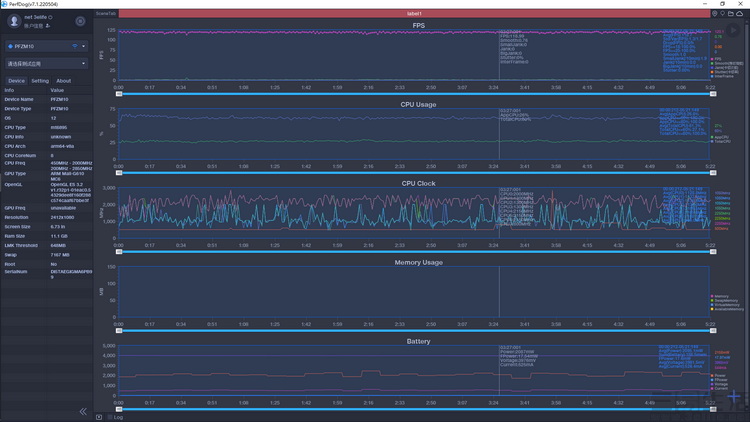
Task: Click the Resolution value 2412x1080
Action: (x=61, y=217)
